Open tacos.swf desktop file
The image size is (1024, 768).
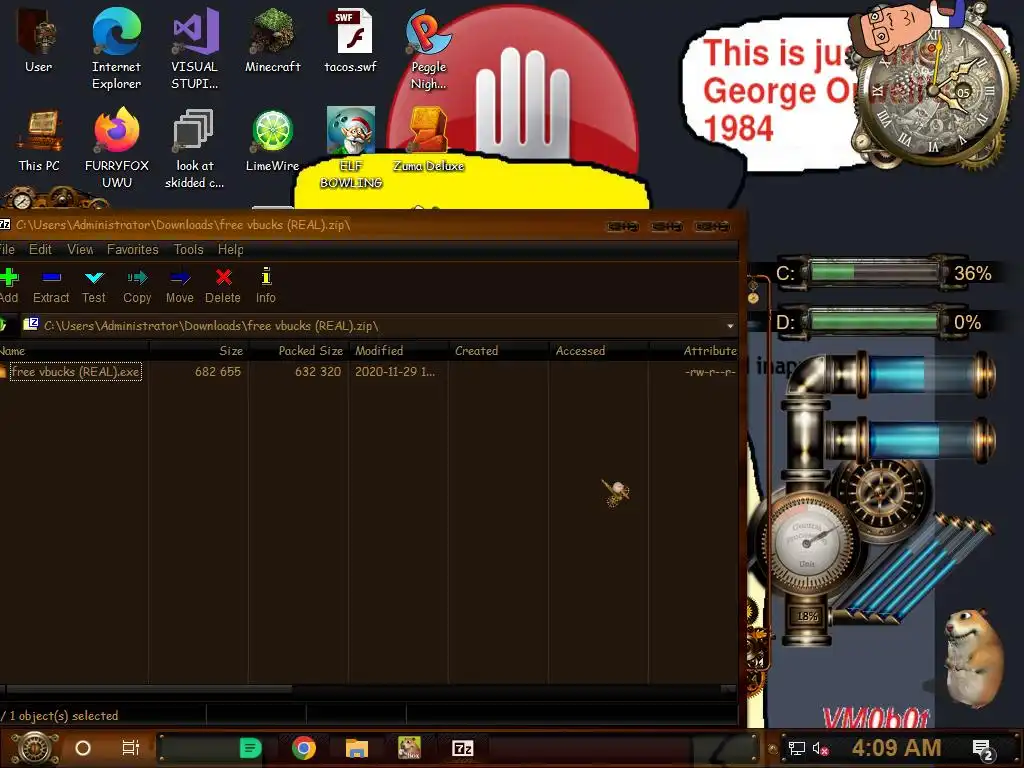coord(351,40)
